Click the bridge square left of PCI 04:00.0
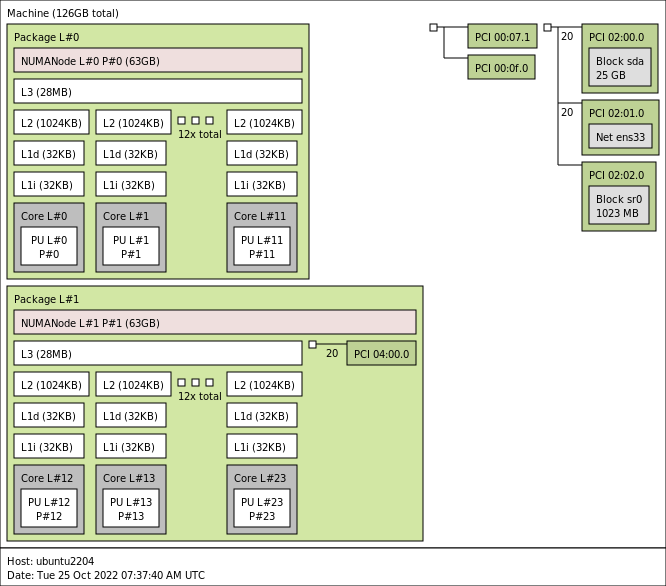The image size is (666, 586). [x=312, y=344]
